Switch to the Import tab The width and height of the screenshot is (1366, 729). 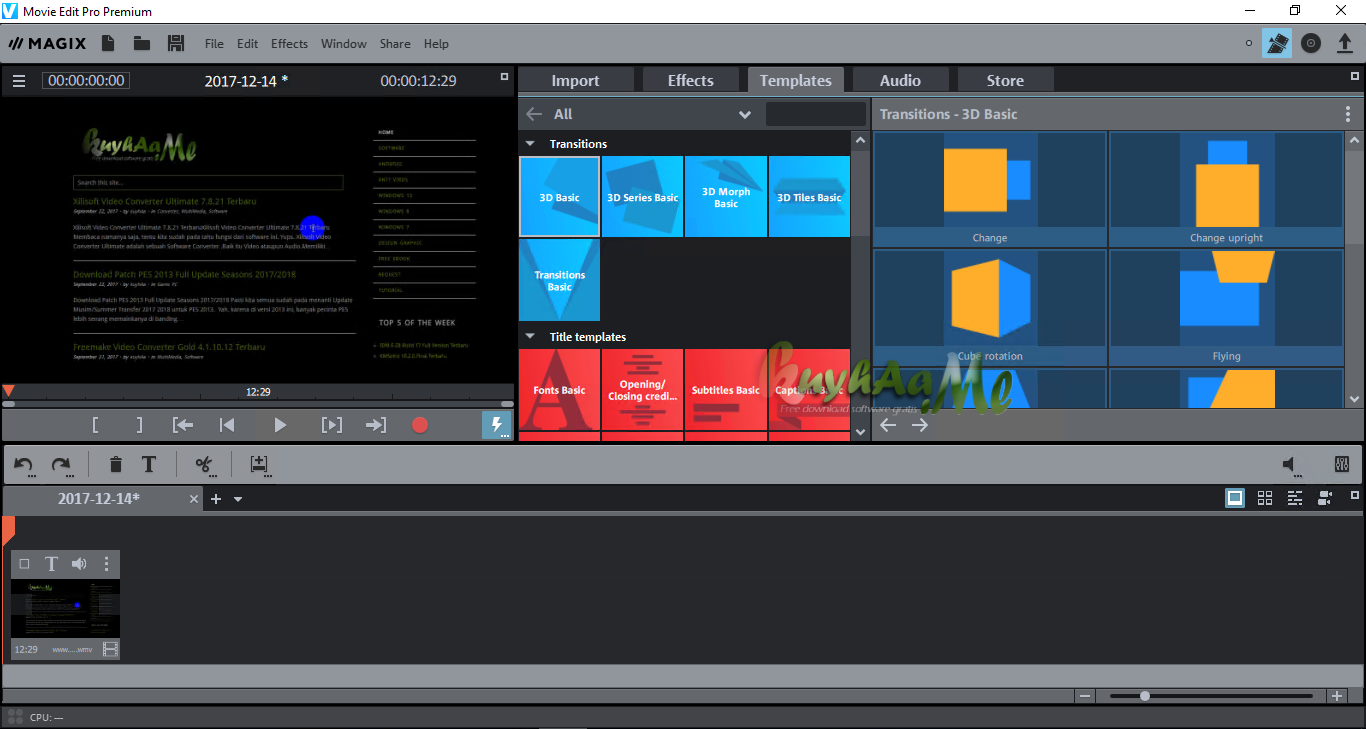pos(576,80)
